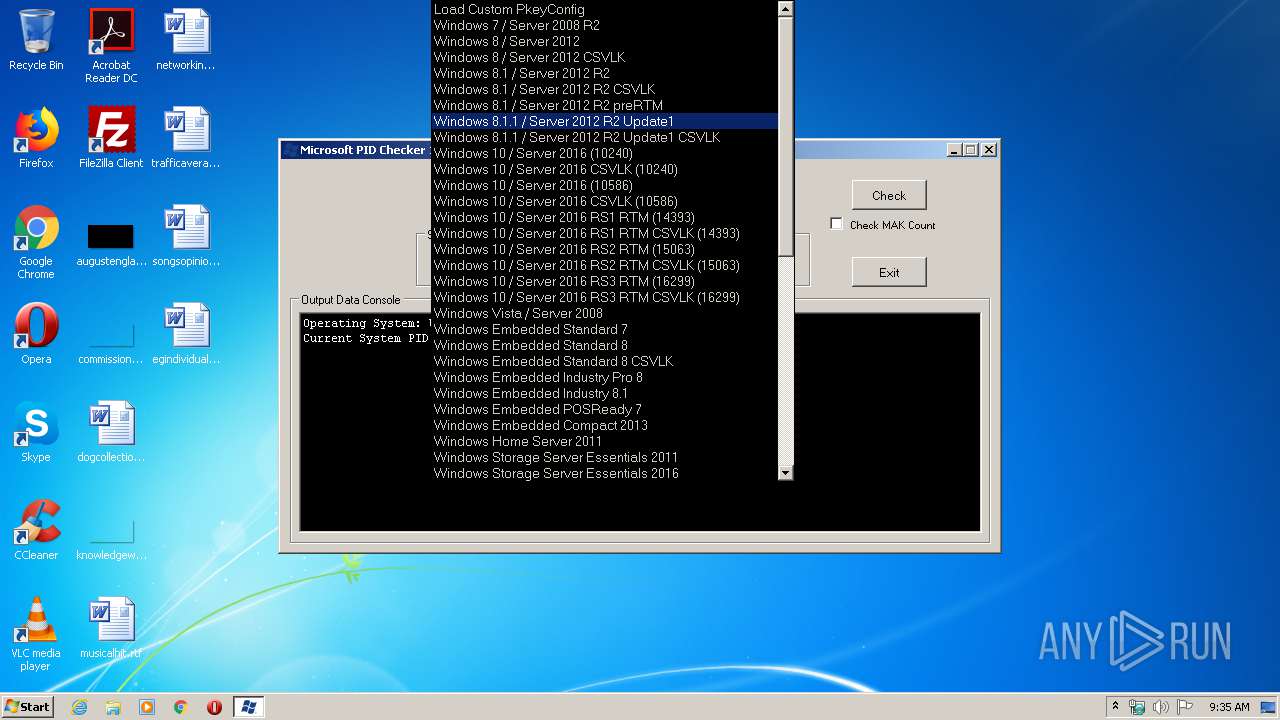The height and width of the screenshot is (720, 1280).
Task: Select Windows Embedded Industry 8.1
Action: coord(604,393)
